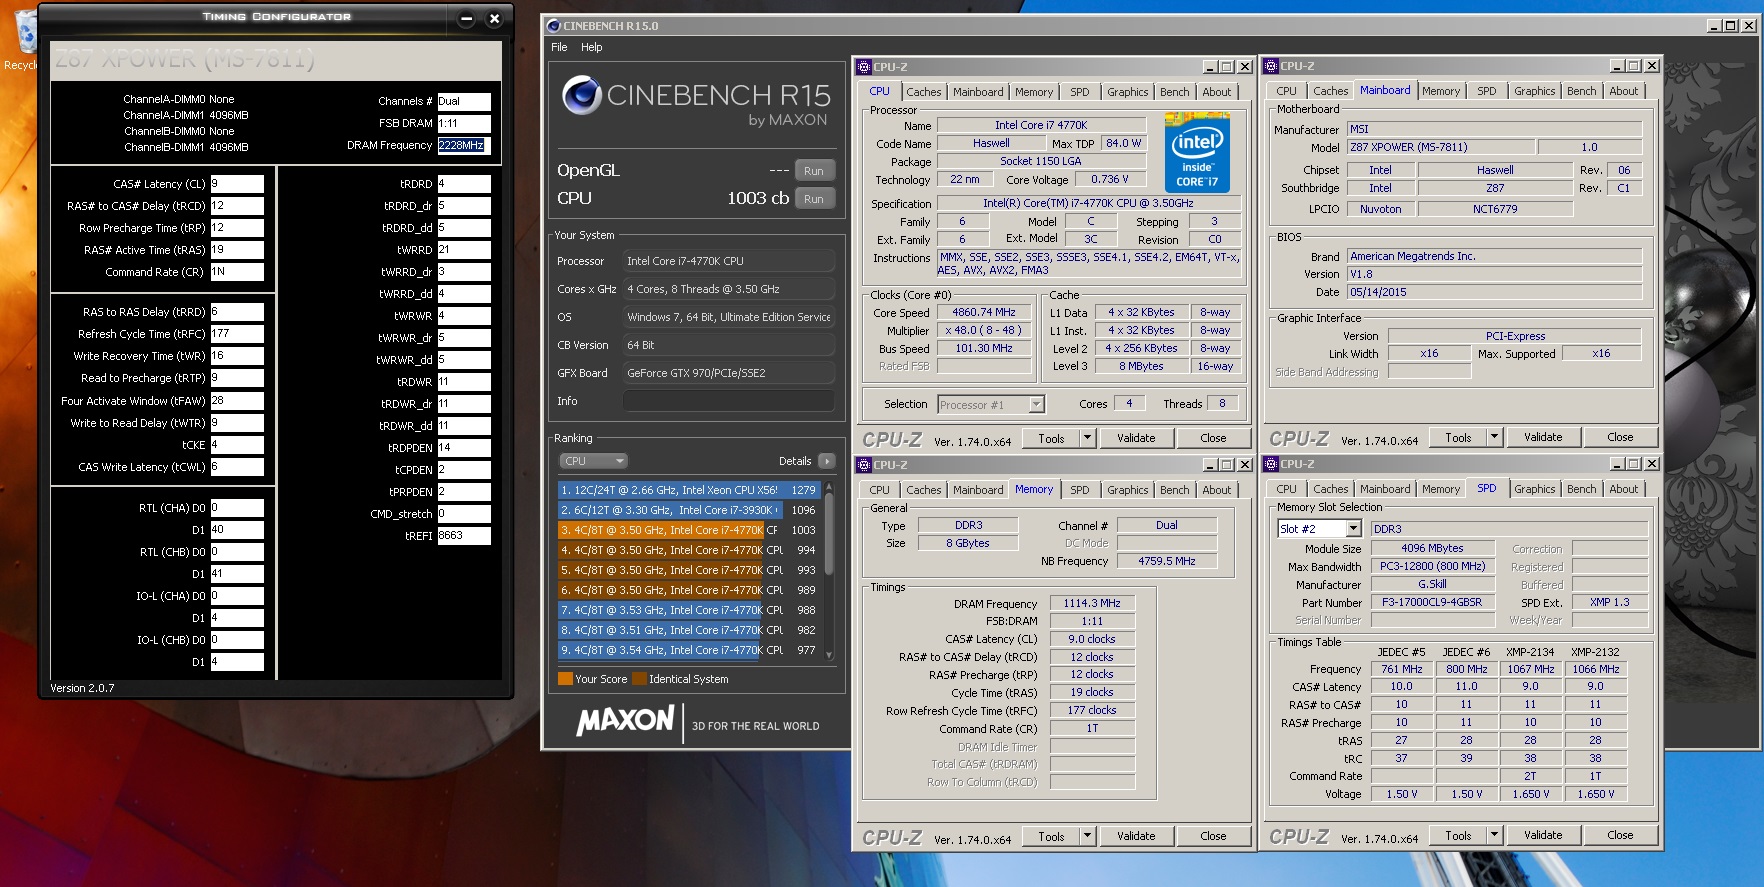Open About tab in SPD CPU-Z window

pyautogui.click(x=1623, y=489)
